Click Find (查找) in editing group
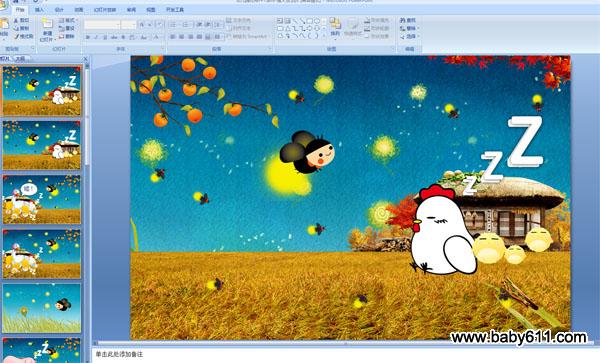The width and height of the screenshot is (600, 363). [x=408, y=20]
